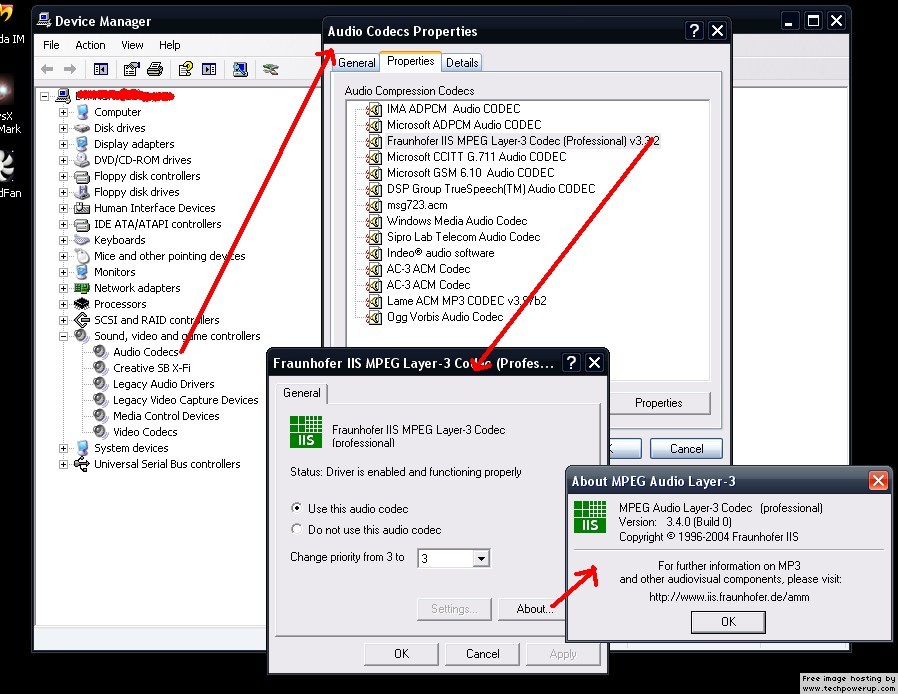Select Sipro Lab Telecom Audio Codec entry
The image size is (898, 694).
pyautogui.click(x=463, y=237)
